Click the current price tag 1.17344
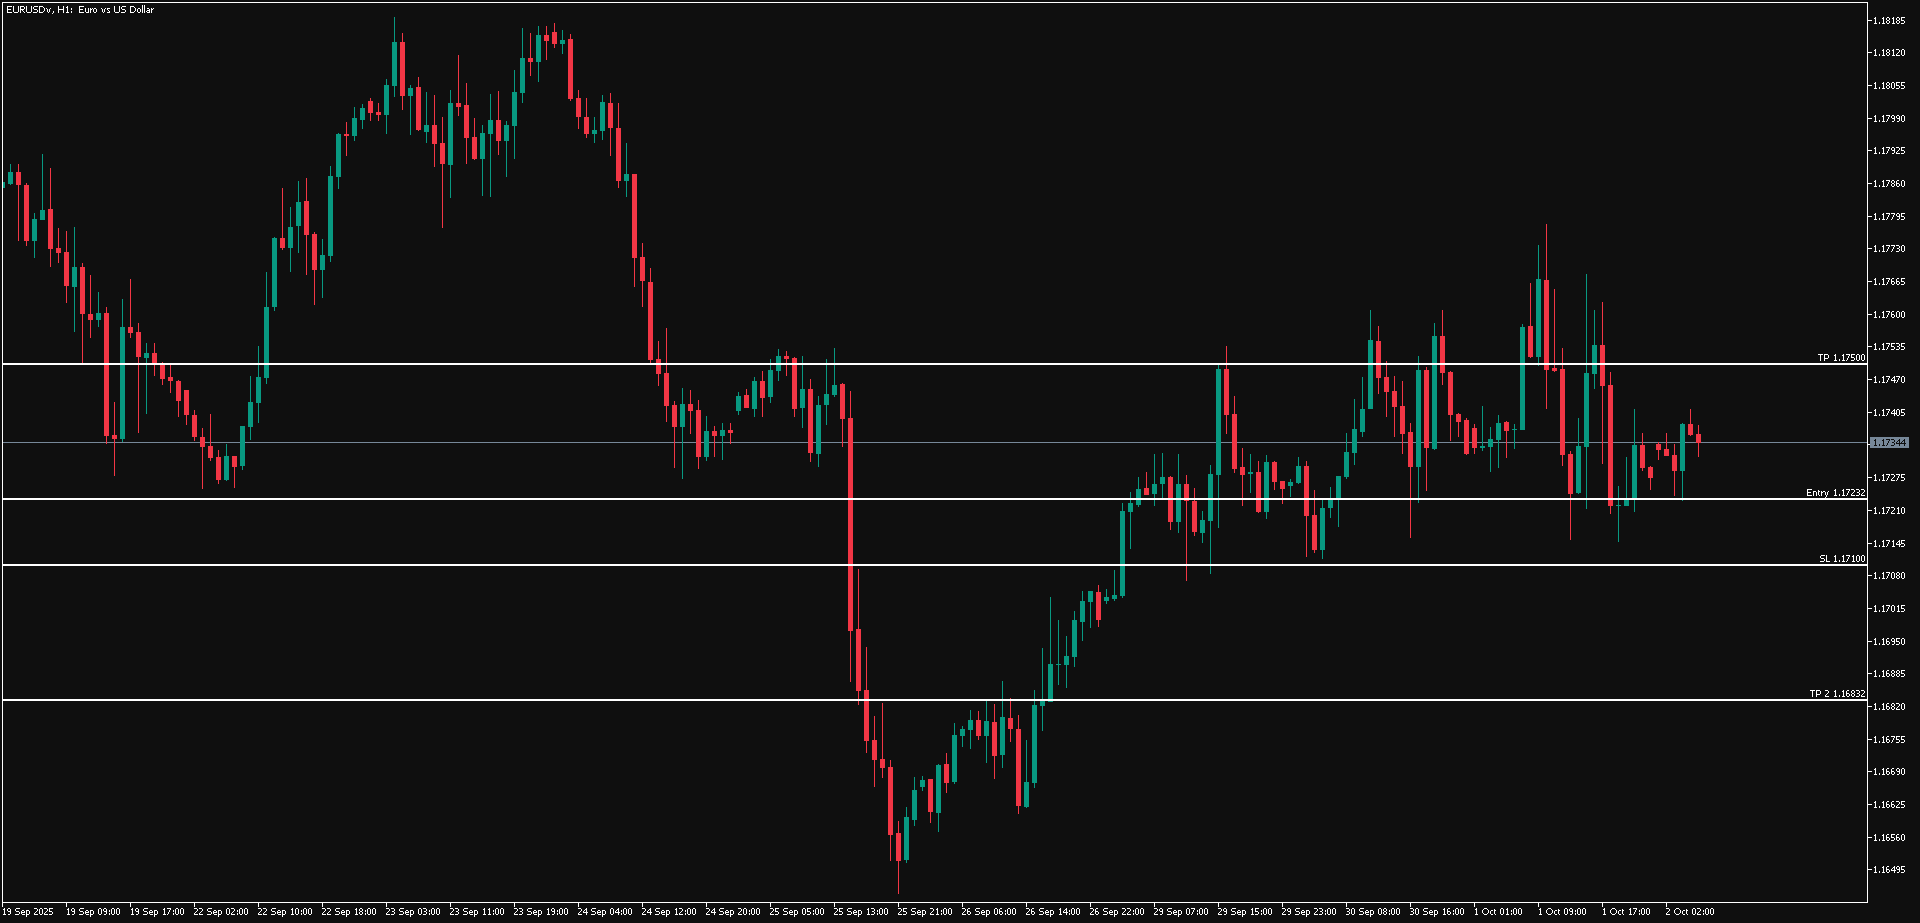Viewport: 1920px width, 923px height. click(1889, 442)
